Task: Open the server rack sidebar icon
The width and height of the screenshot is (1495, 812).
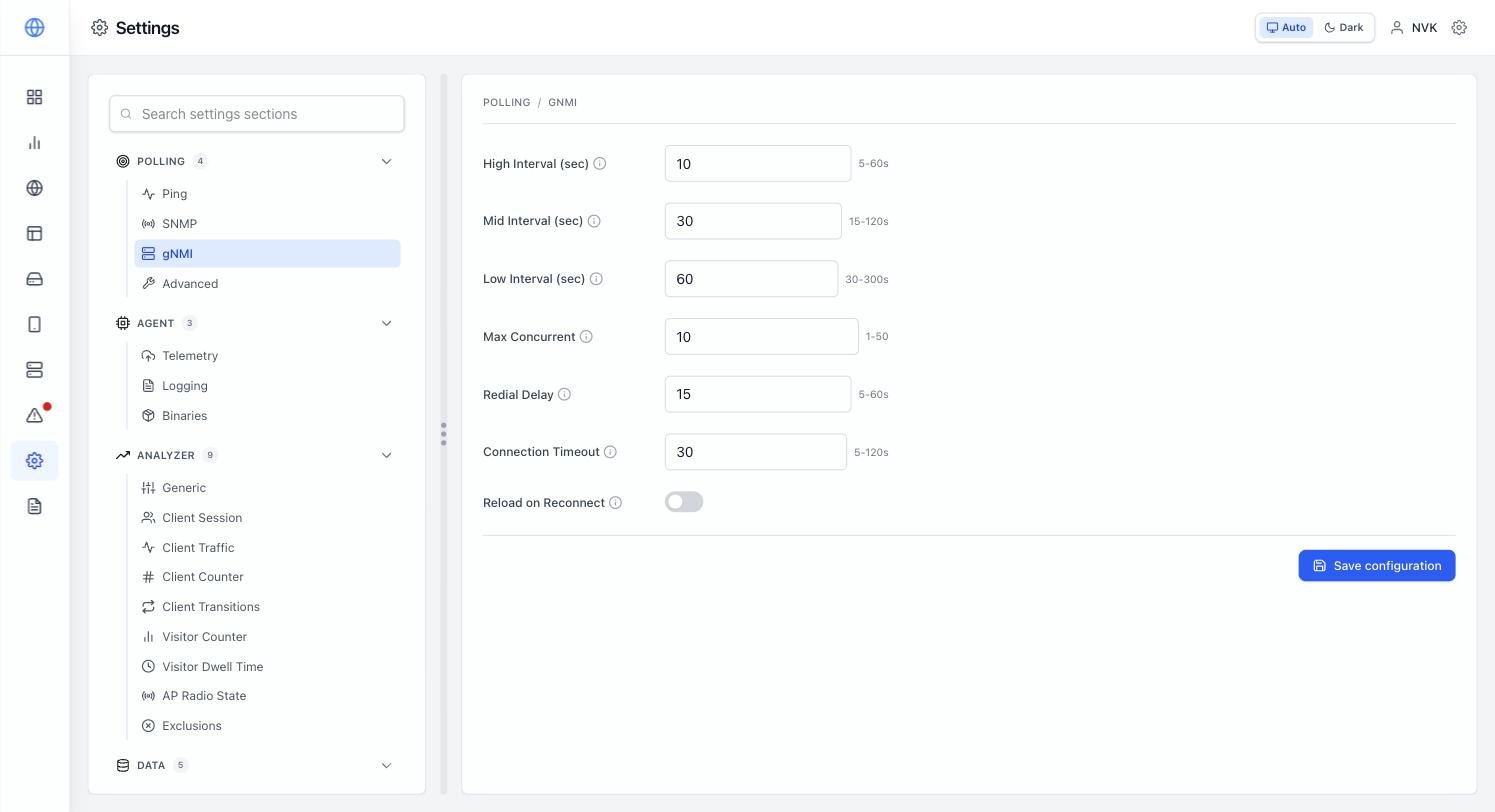Action: coord(34,370)
